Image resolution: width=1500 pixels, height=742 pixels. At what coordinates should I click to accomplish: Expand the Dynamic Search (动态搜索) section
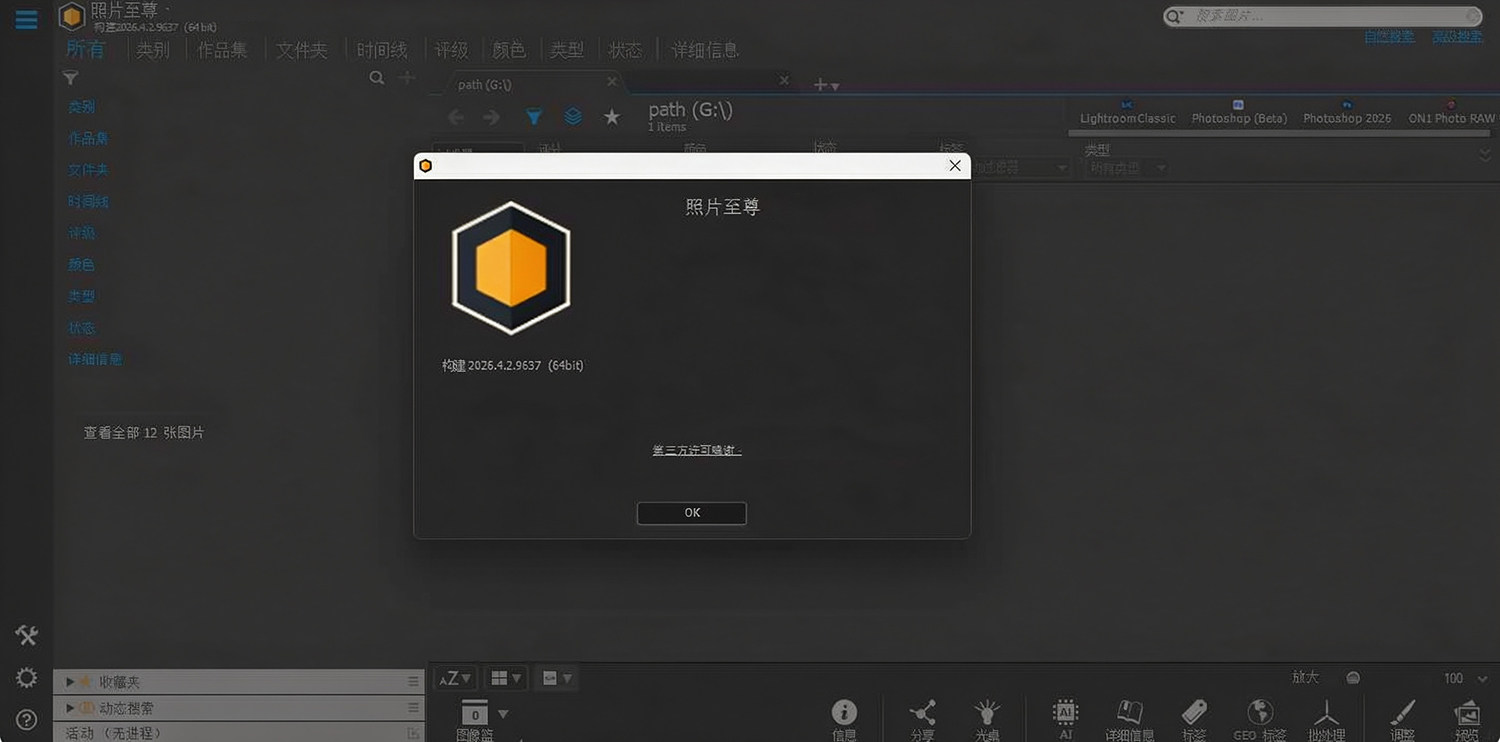[70, 707]
